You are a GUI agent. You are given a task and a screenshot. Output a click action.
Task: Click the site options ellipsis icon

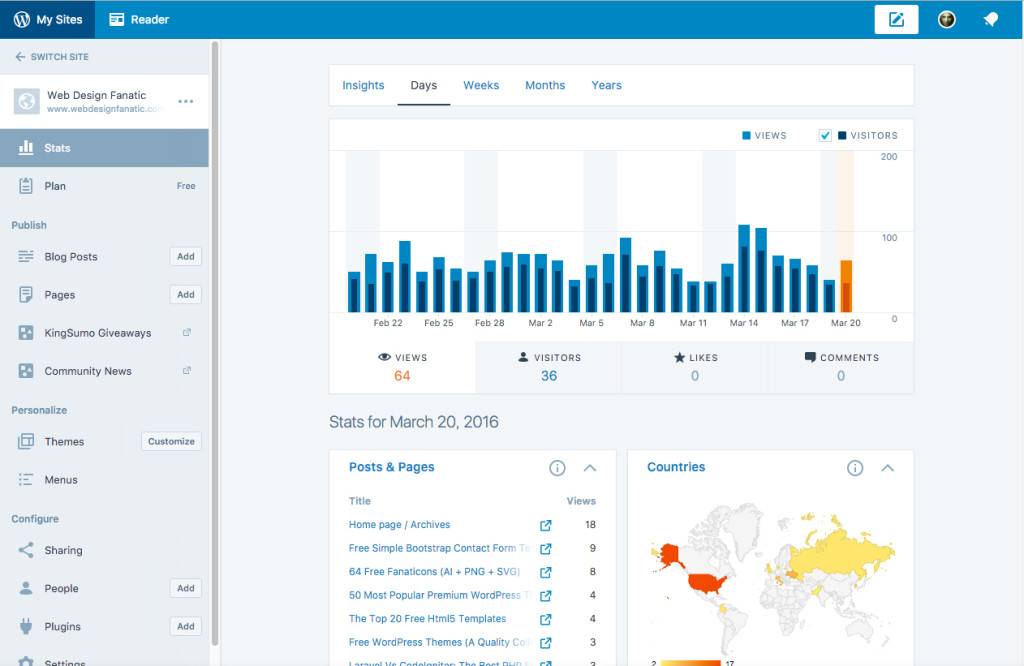click(x=186, y=101)
